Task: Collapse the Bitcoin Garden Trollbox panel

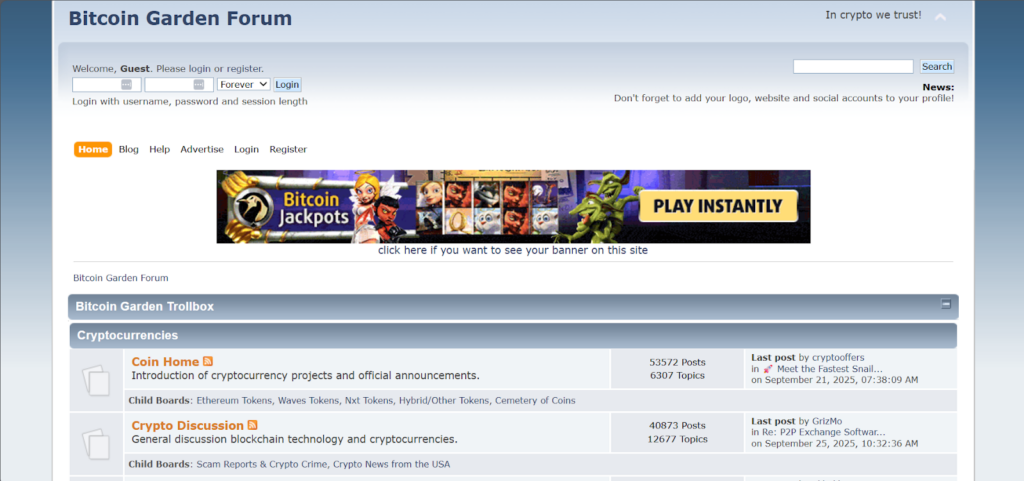Action: coord(945,304)
